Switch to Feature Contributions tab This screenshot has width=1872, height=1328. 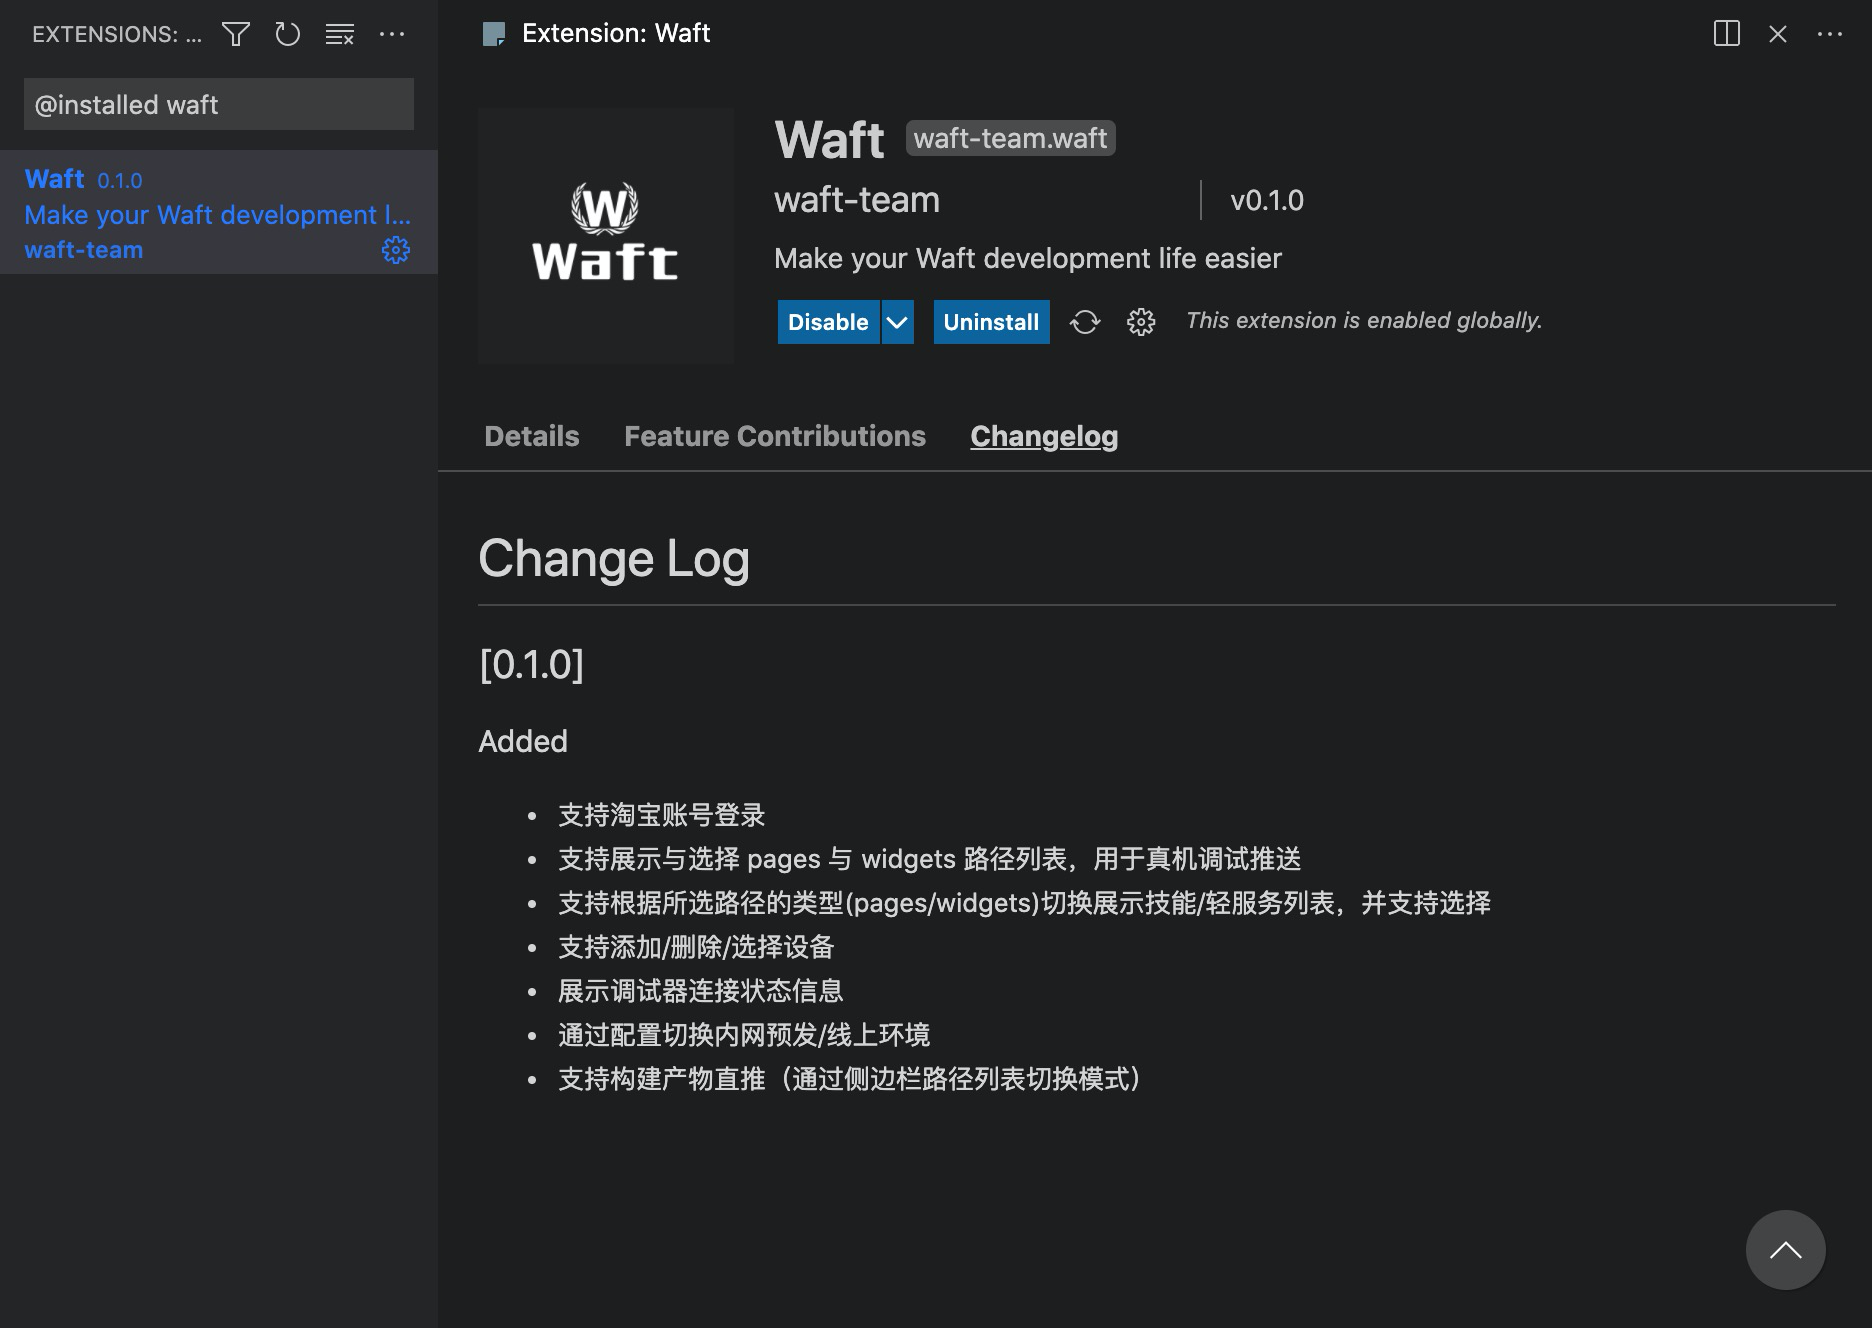coord(775,436)
